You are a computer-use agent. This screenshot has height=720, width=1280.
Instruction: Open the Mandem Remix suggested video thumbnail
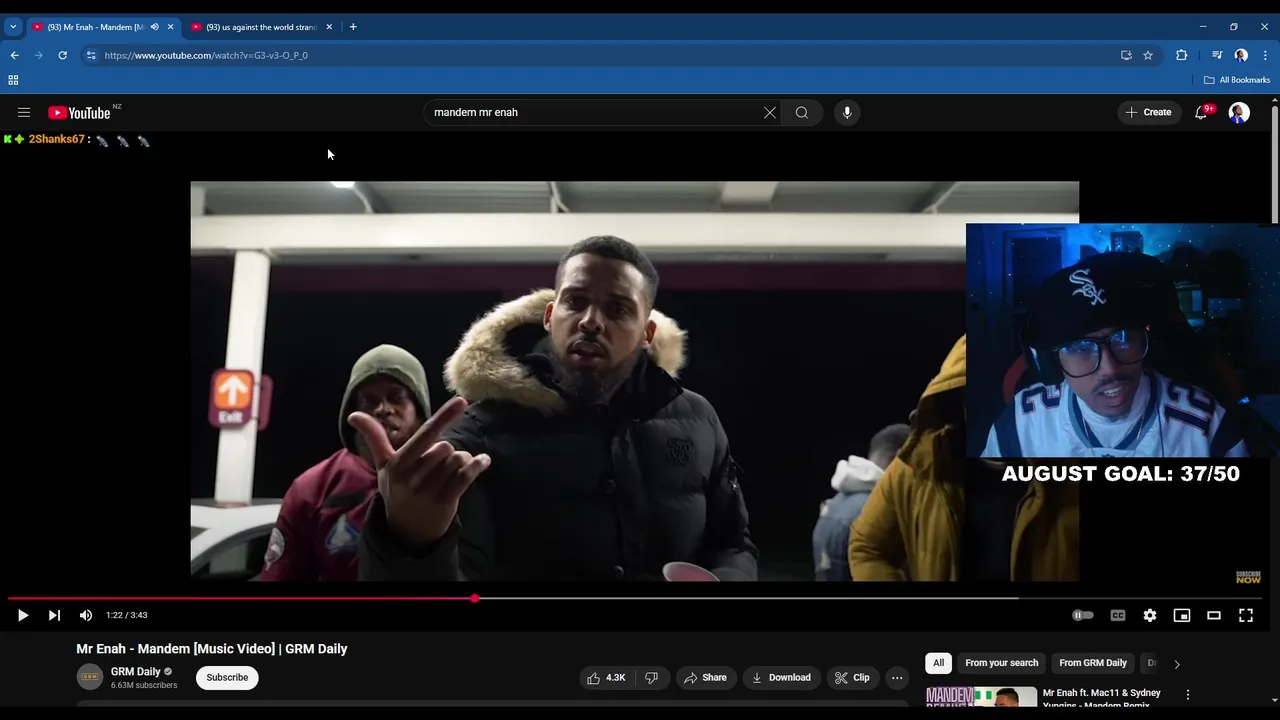(981, 697)
